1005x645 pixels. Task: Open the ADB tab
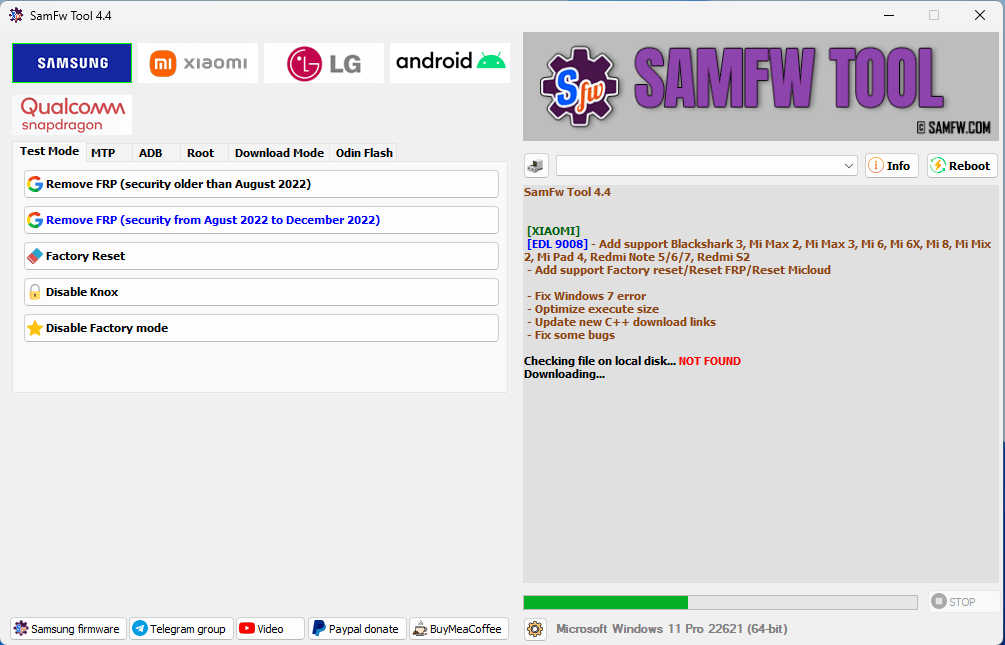click(150, 152)
